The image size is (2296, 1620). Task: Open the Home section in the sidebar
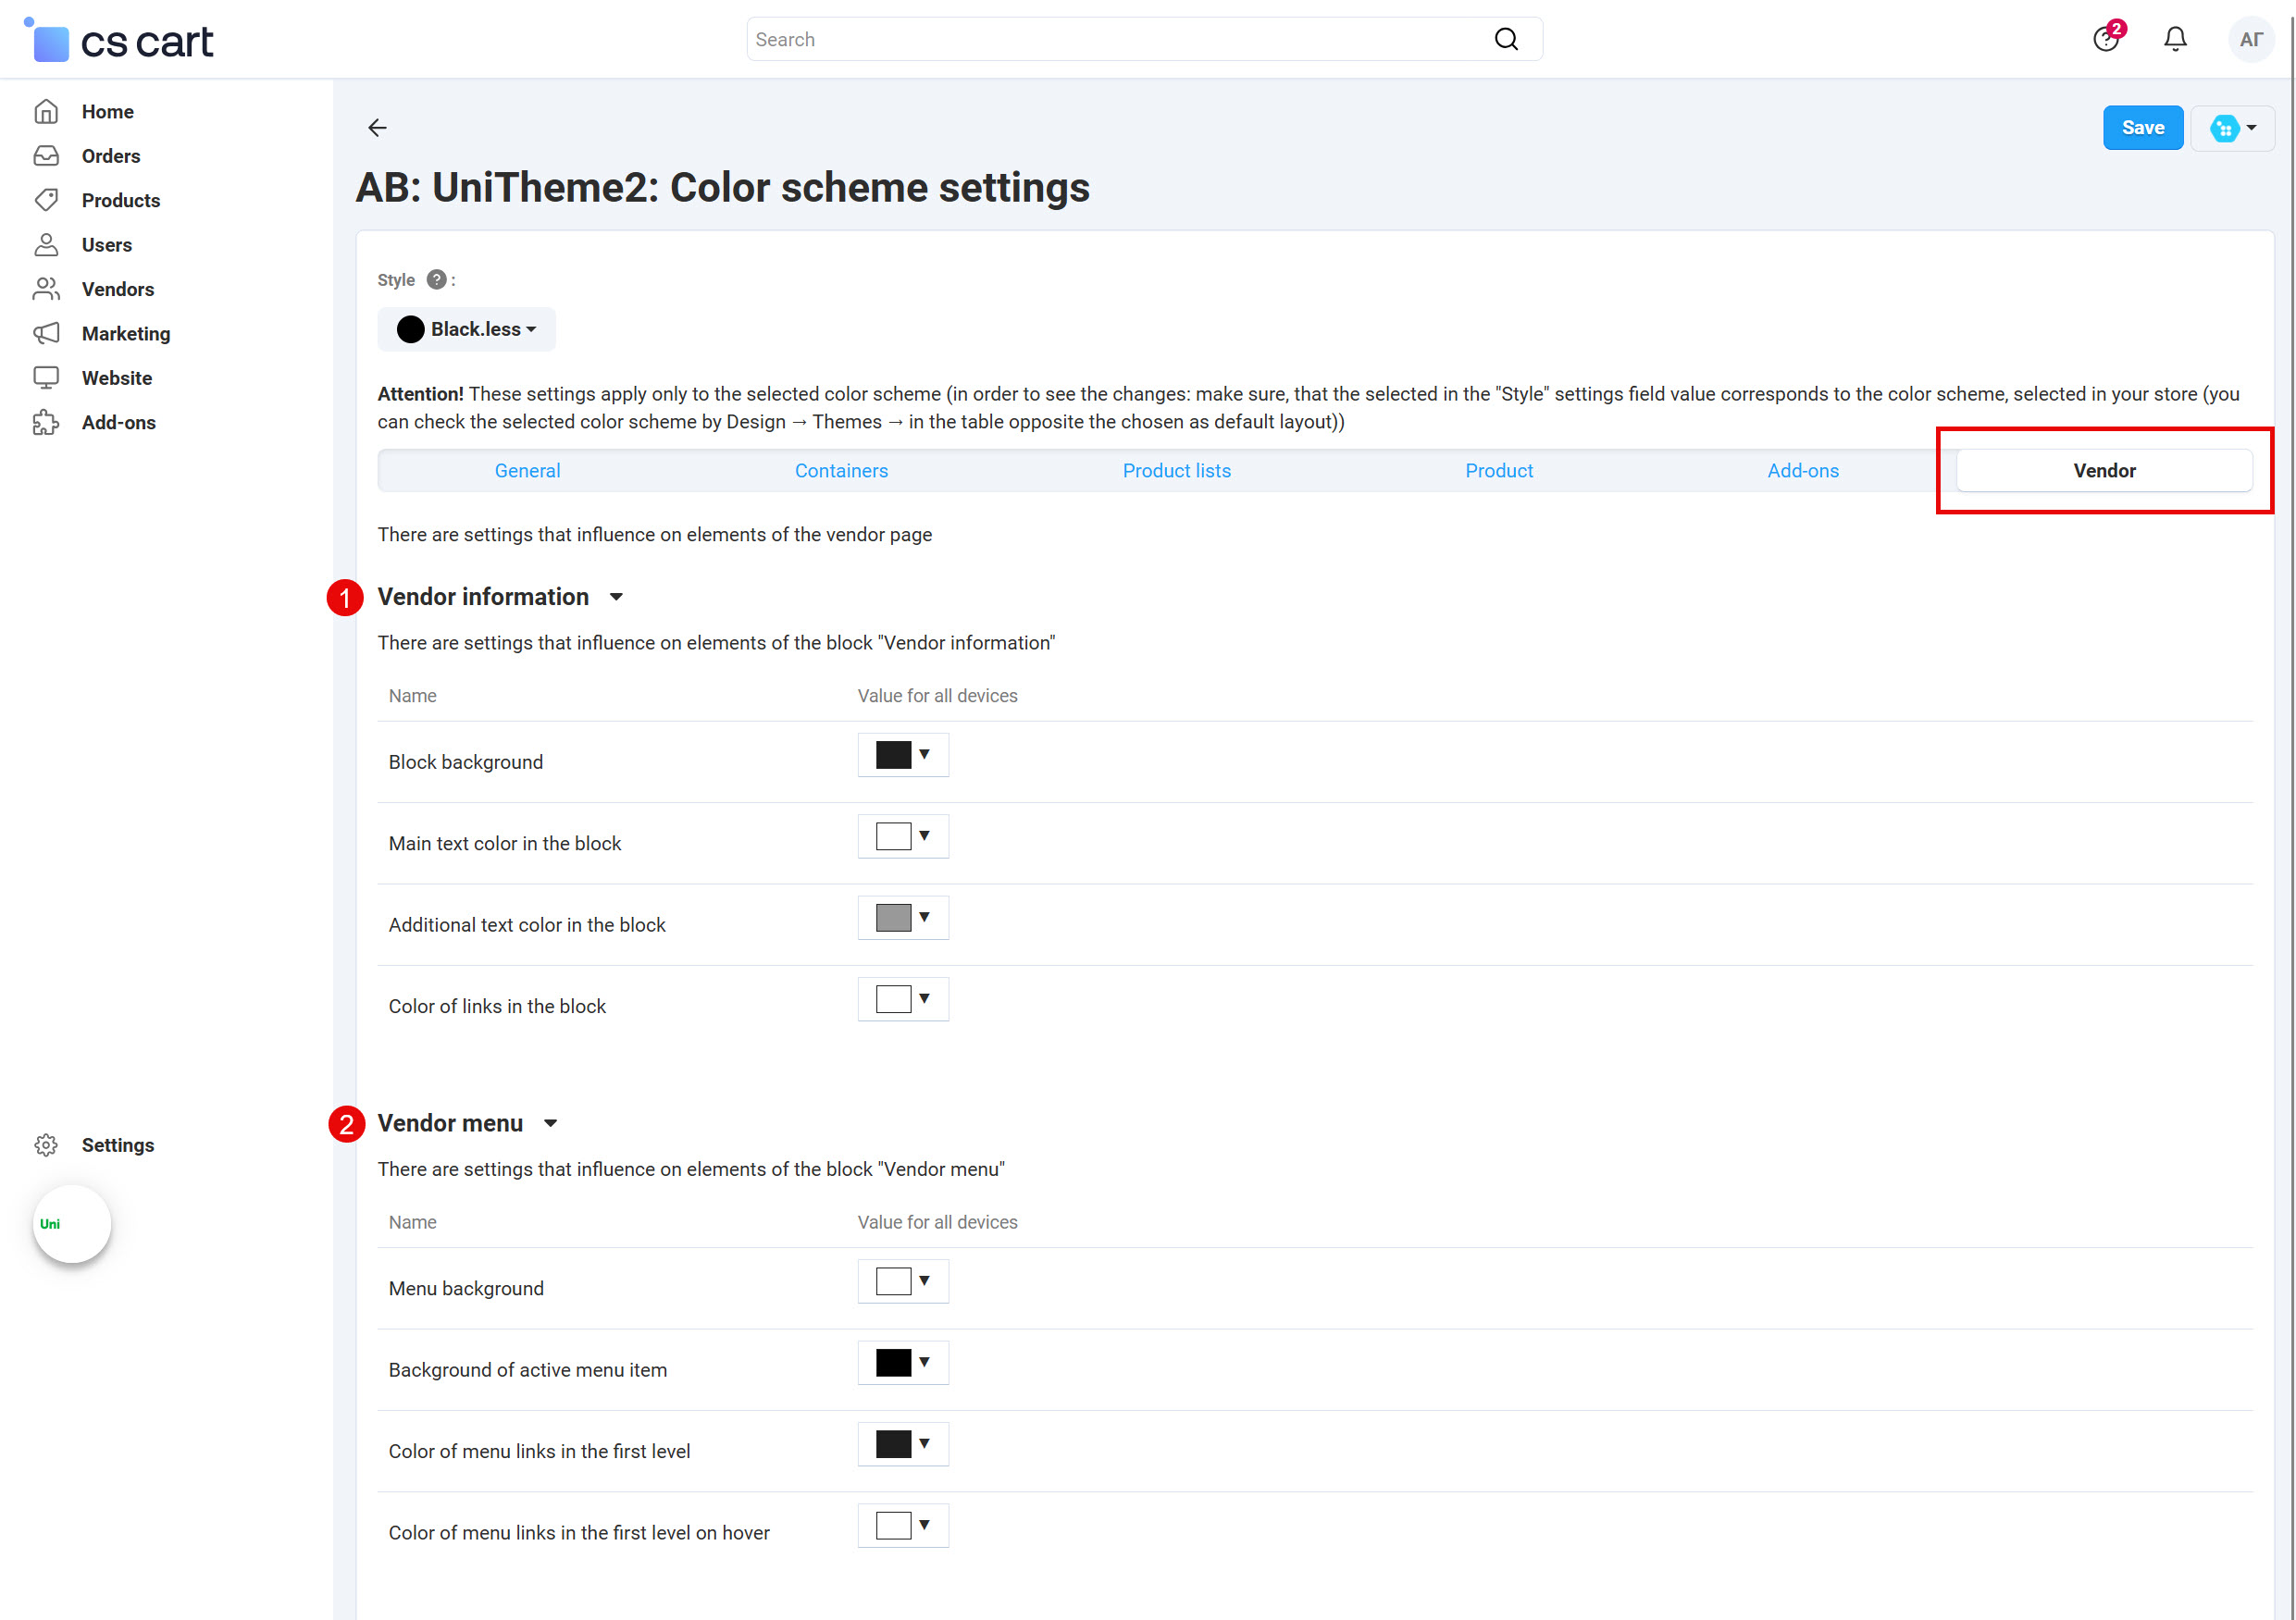[107, 111]
